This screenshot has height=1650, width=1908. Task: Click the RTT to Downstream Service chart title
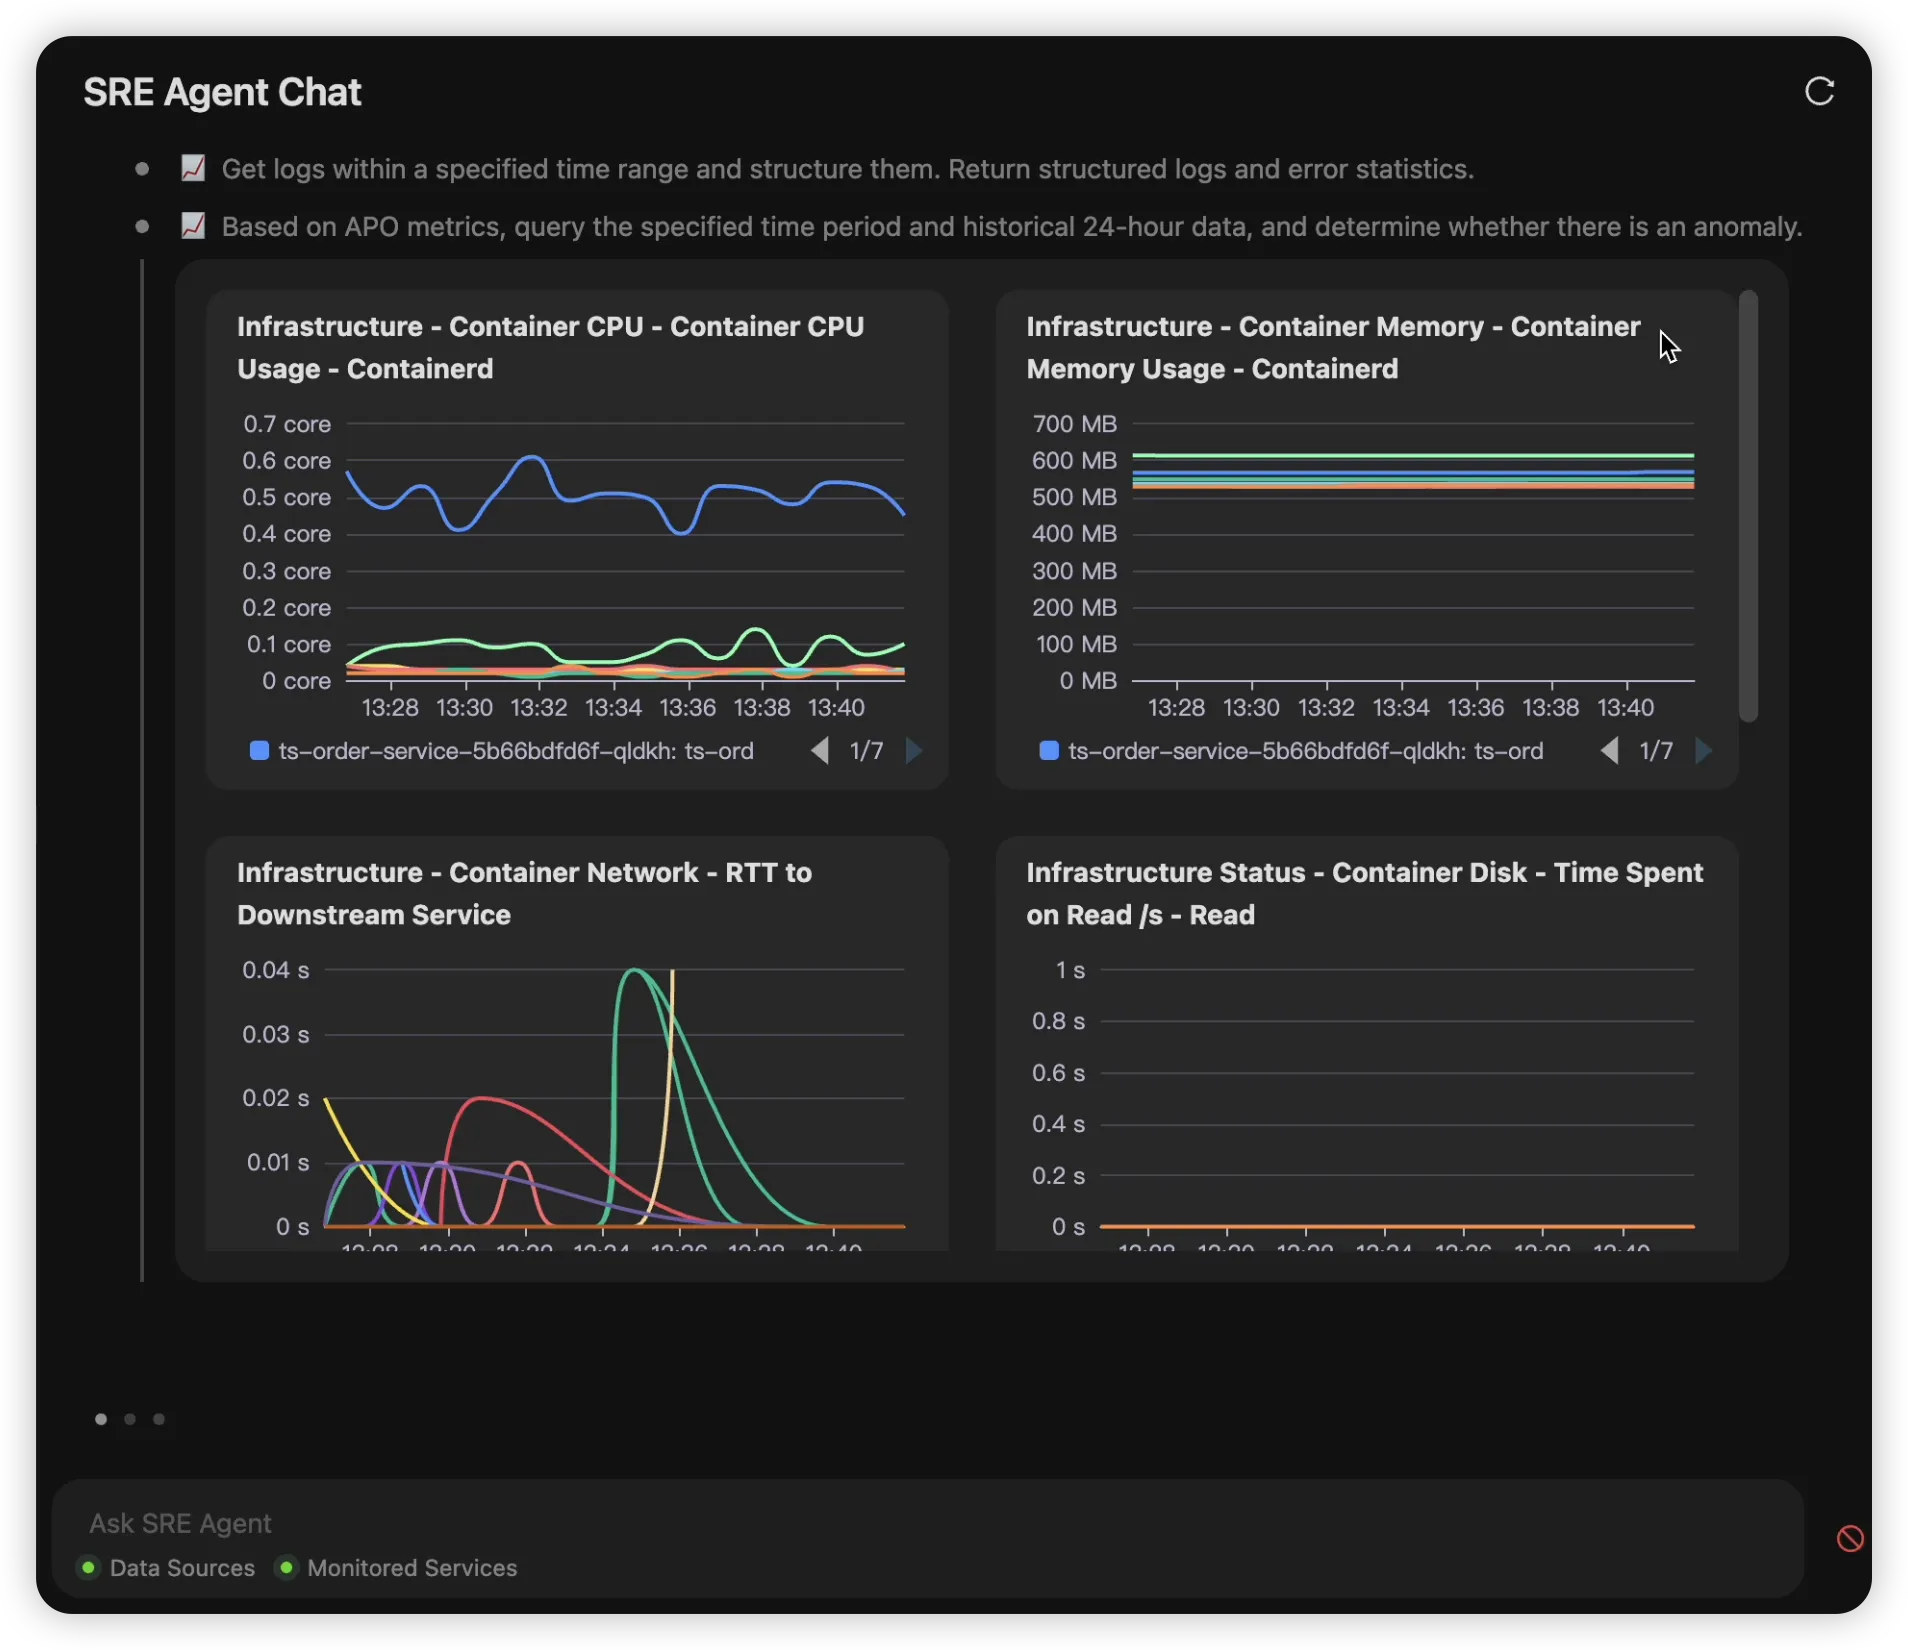[524, 893]
